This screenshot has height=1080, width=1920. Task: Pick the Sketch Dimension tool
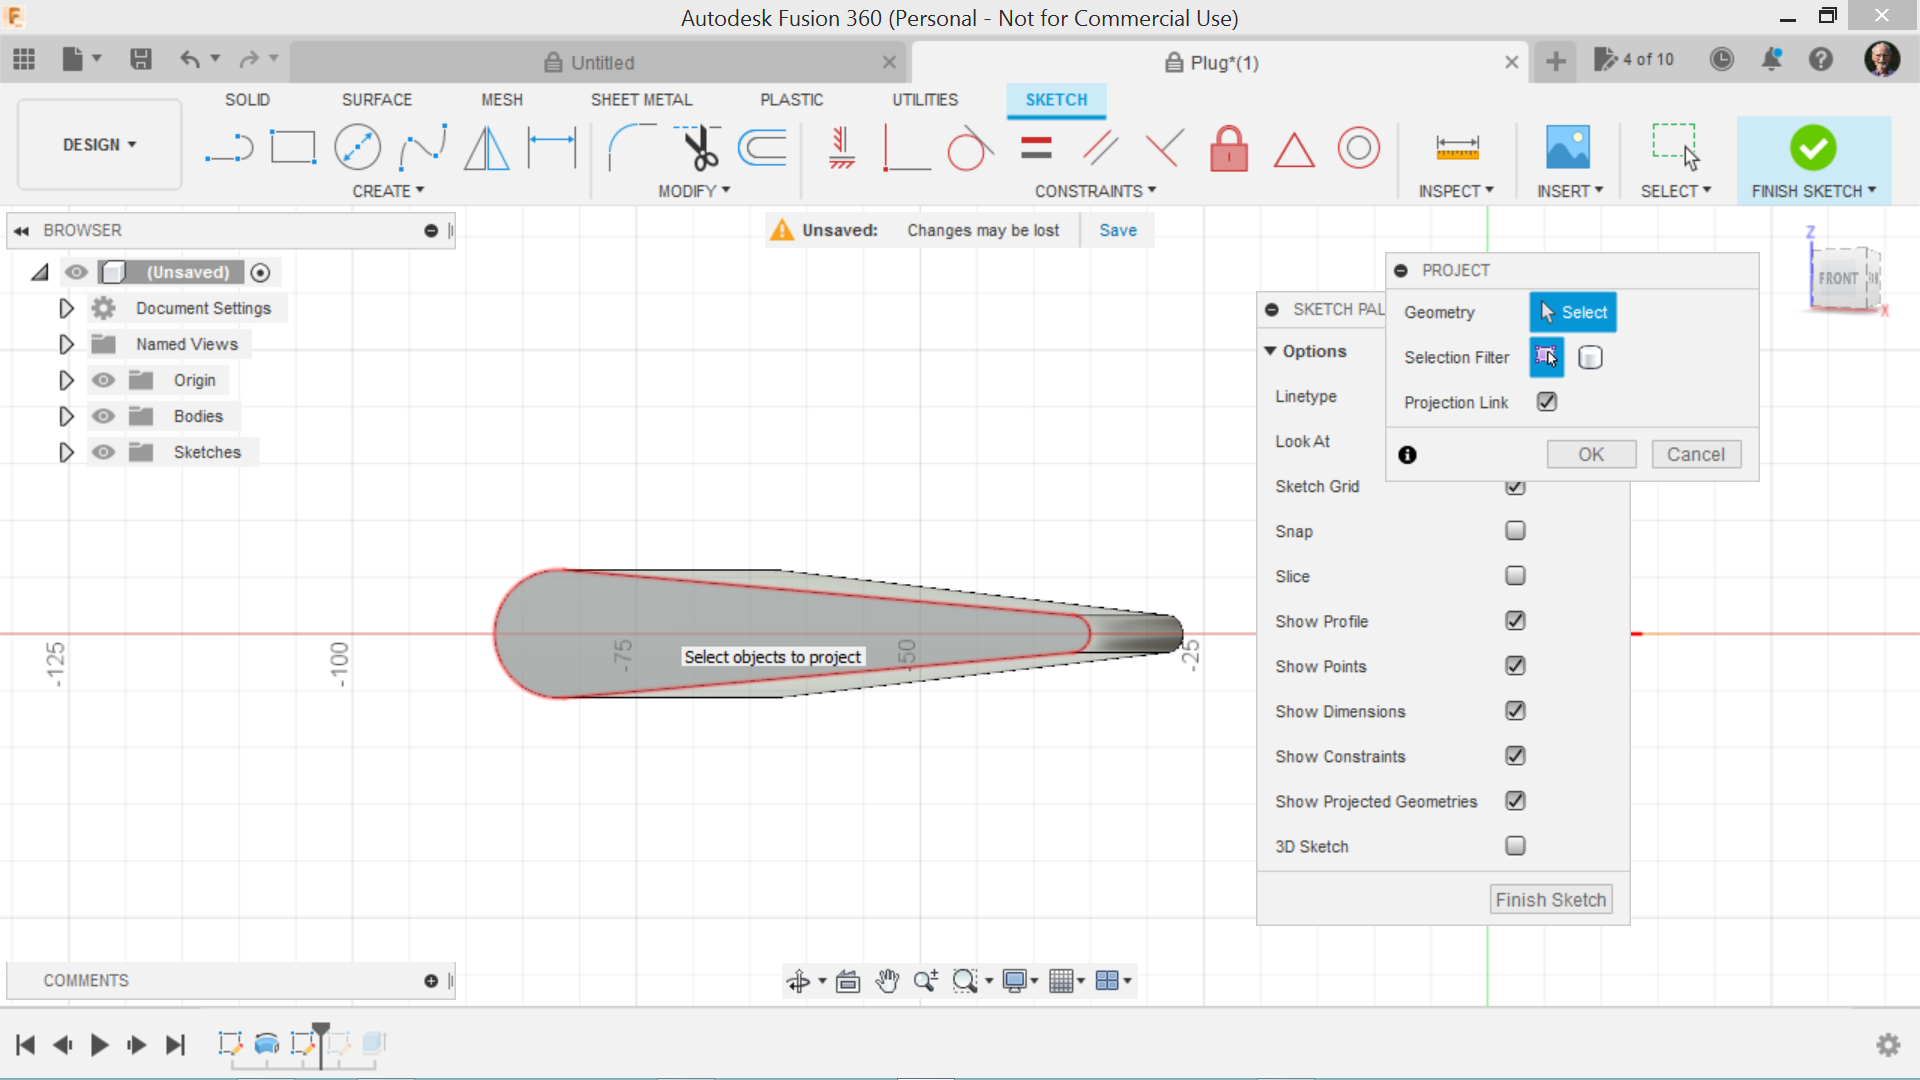click(x=552, y=148)
